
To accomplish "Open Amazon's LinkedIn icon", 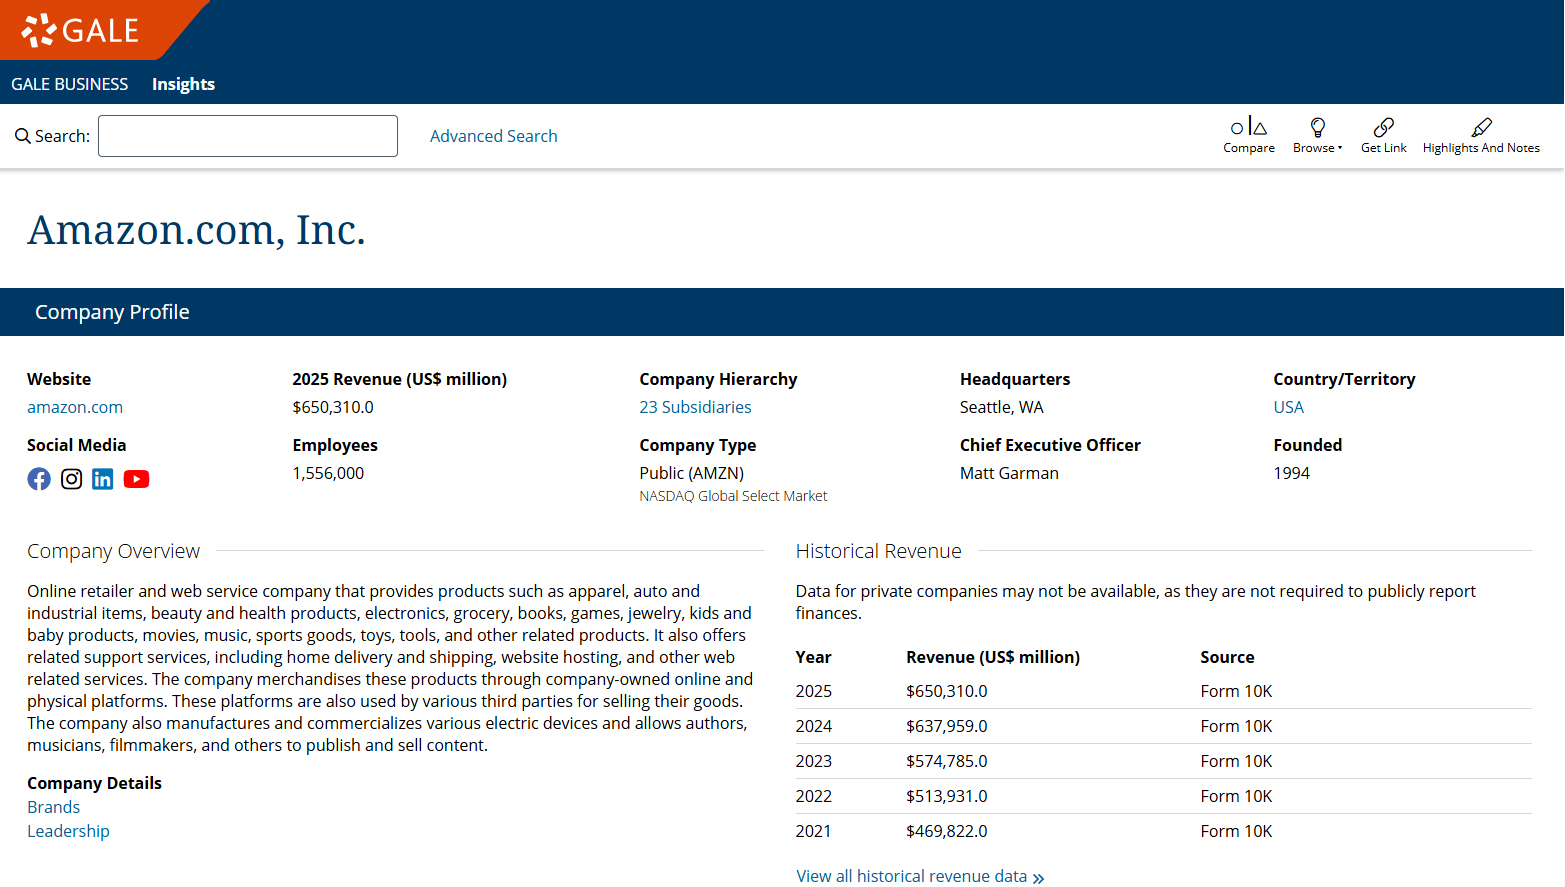I will pyautogui.click(x=103, y=479).
